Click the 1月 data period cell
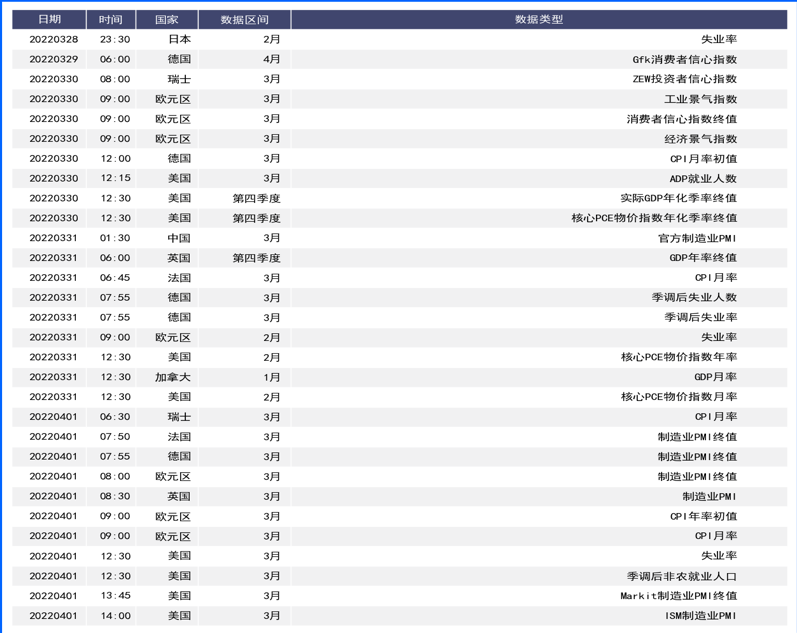 (x=272, y=377)
